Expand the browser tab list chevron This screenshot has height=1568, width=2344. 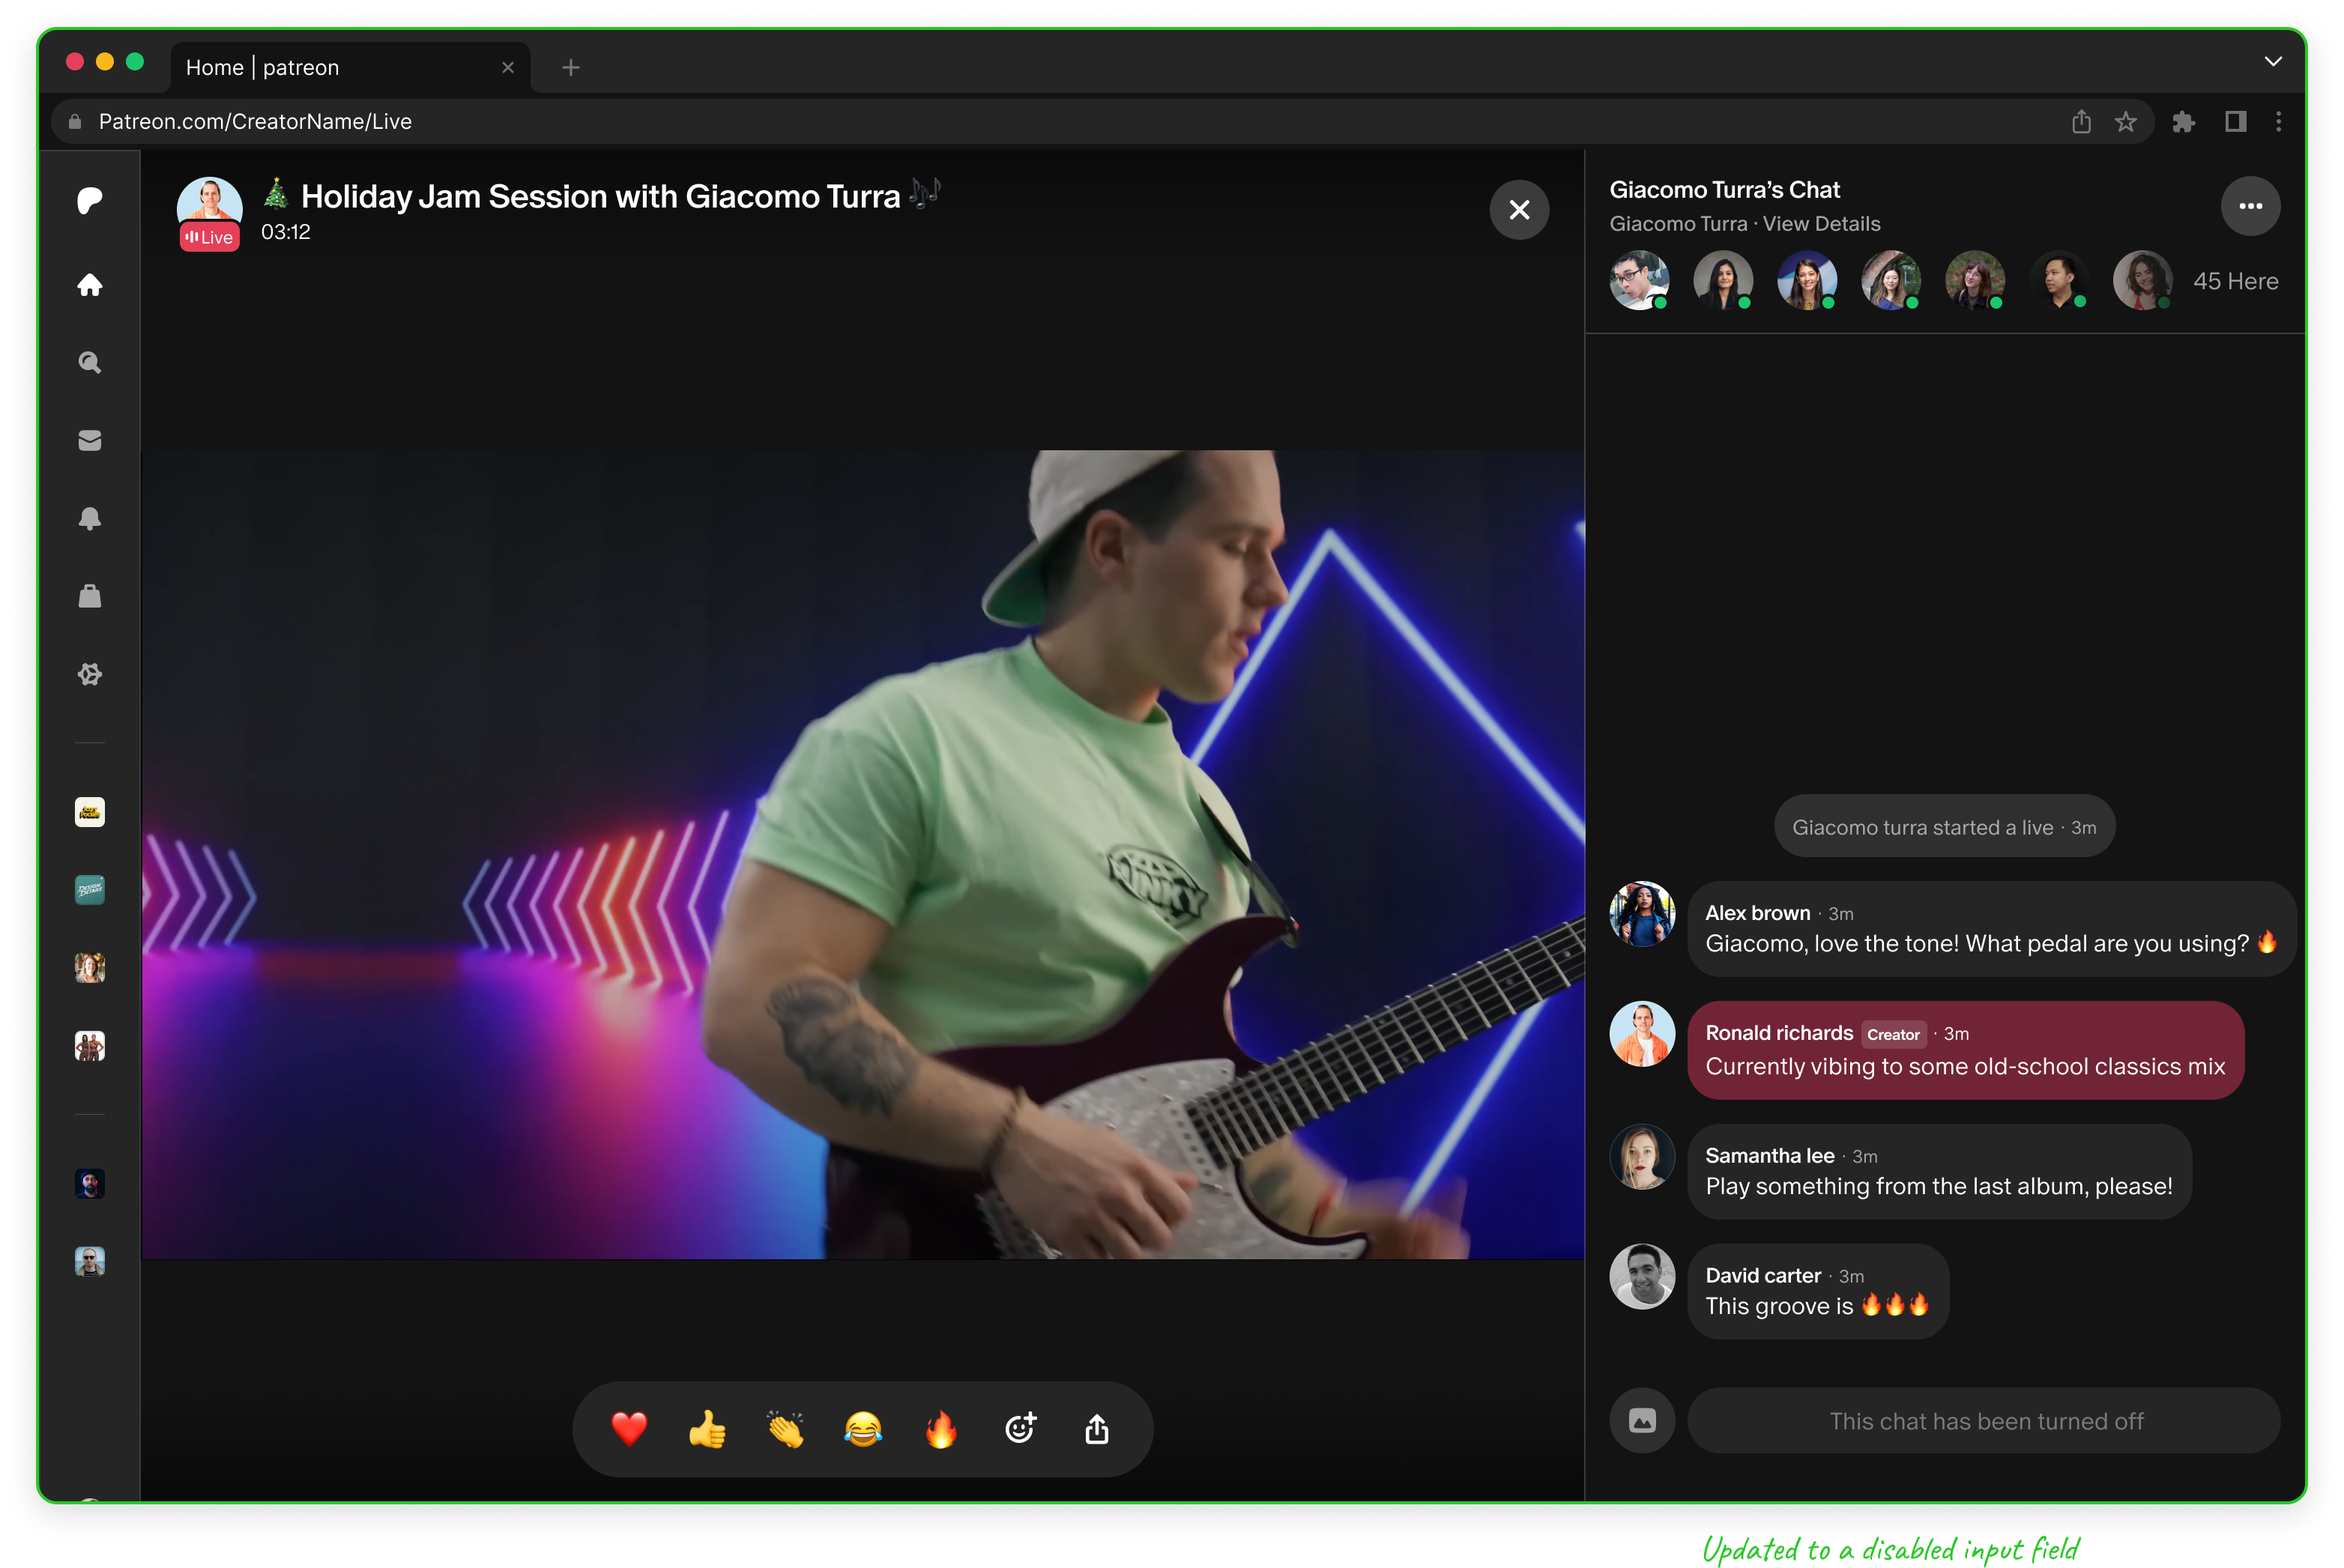click(2273, 62)
